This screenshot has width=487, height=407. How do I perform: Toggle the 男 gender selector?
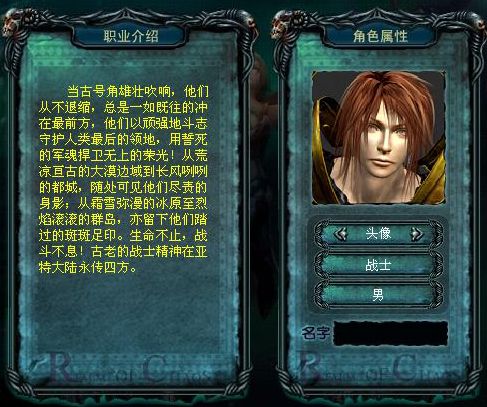378,294
